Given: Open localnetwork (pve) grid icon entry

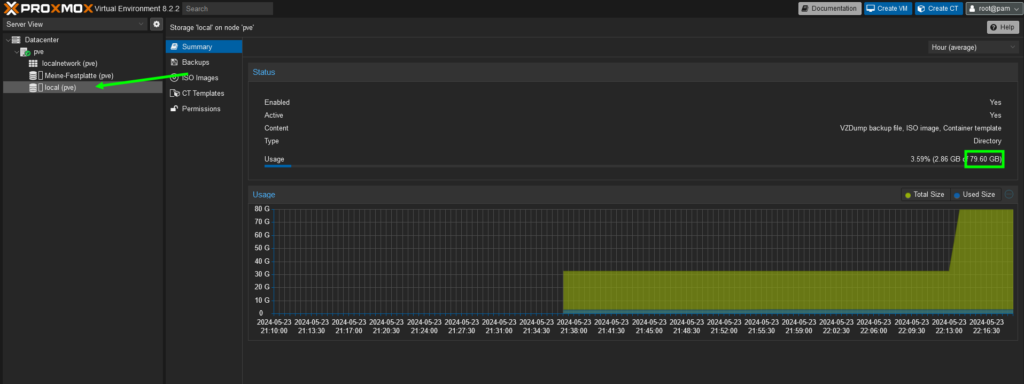Looking at the screenshot, I should [33, 63].
